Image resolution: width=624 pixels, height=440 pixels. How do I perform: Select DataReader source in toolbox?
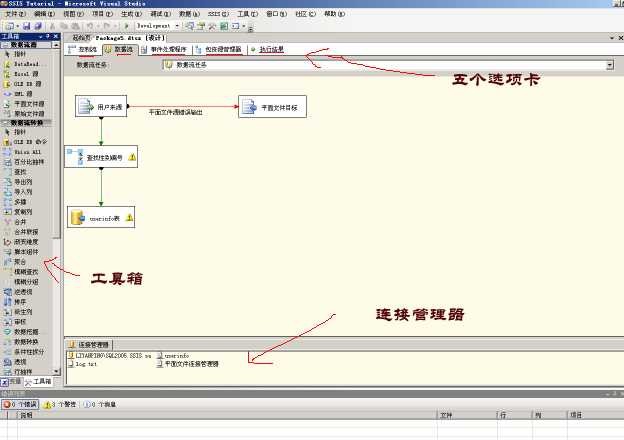click(25, 64)
